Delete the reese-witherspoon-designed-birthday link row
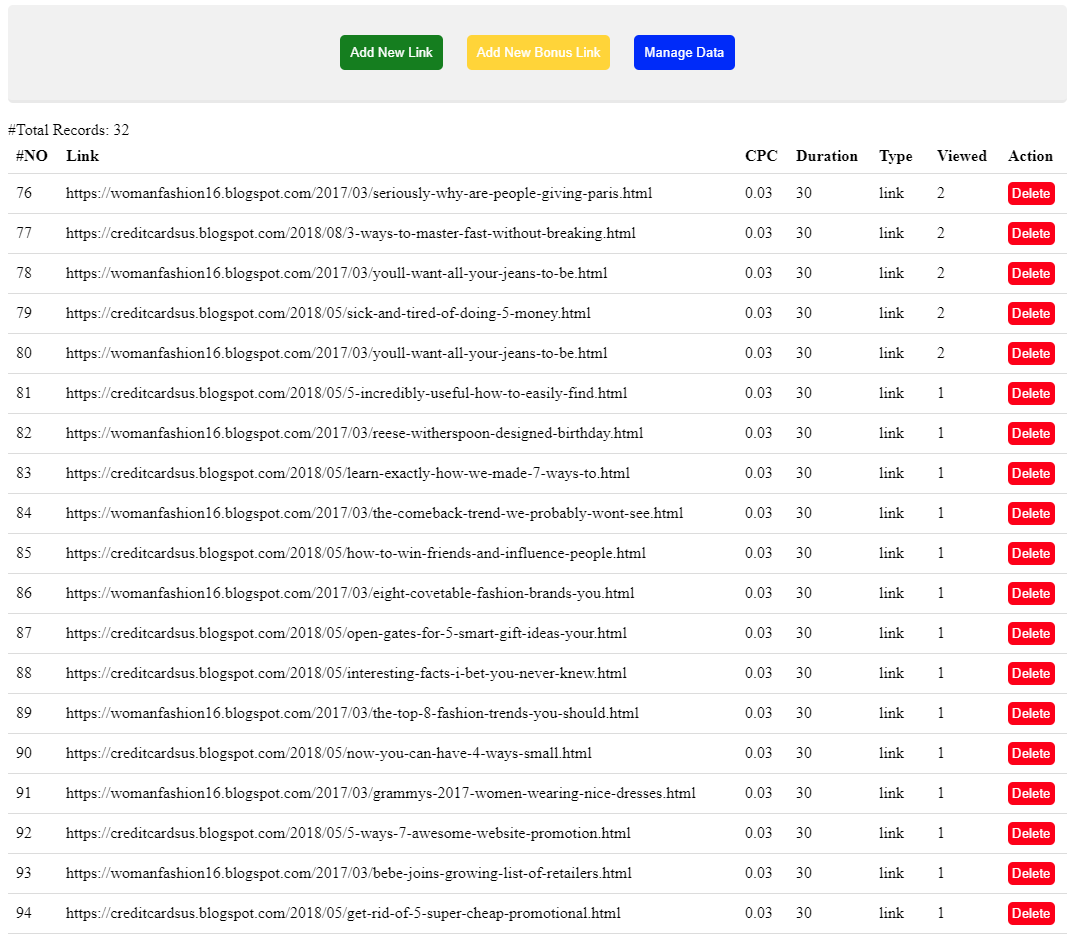 pyautogui.click(x=1030, y=434)
